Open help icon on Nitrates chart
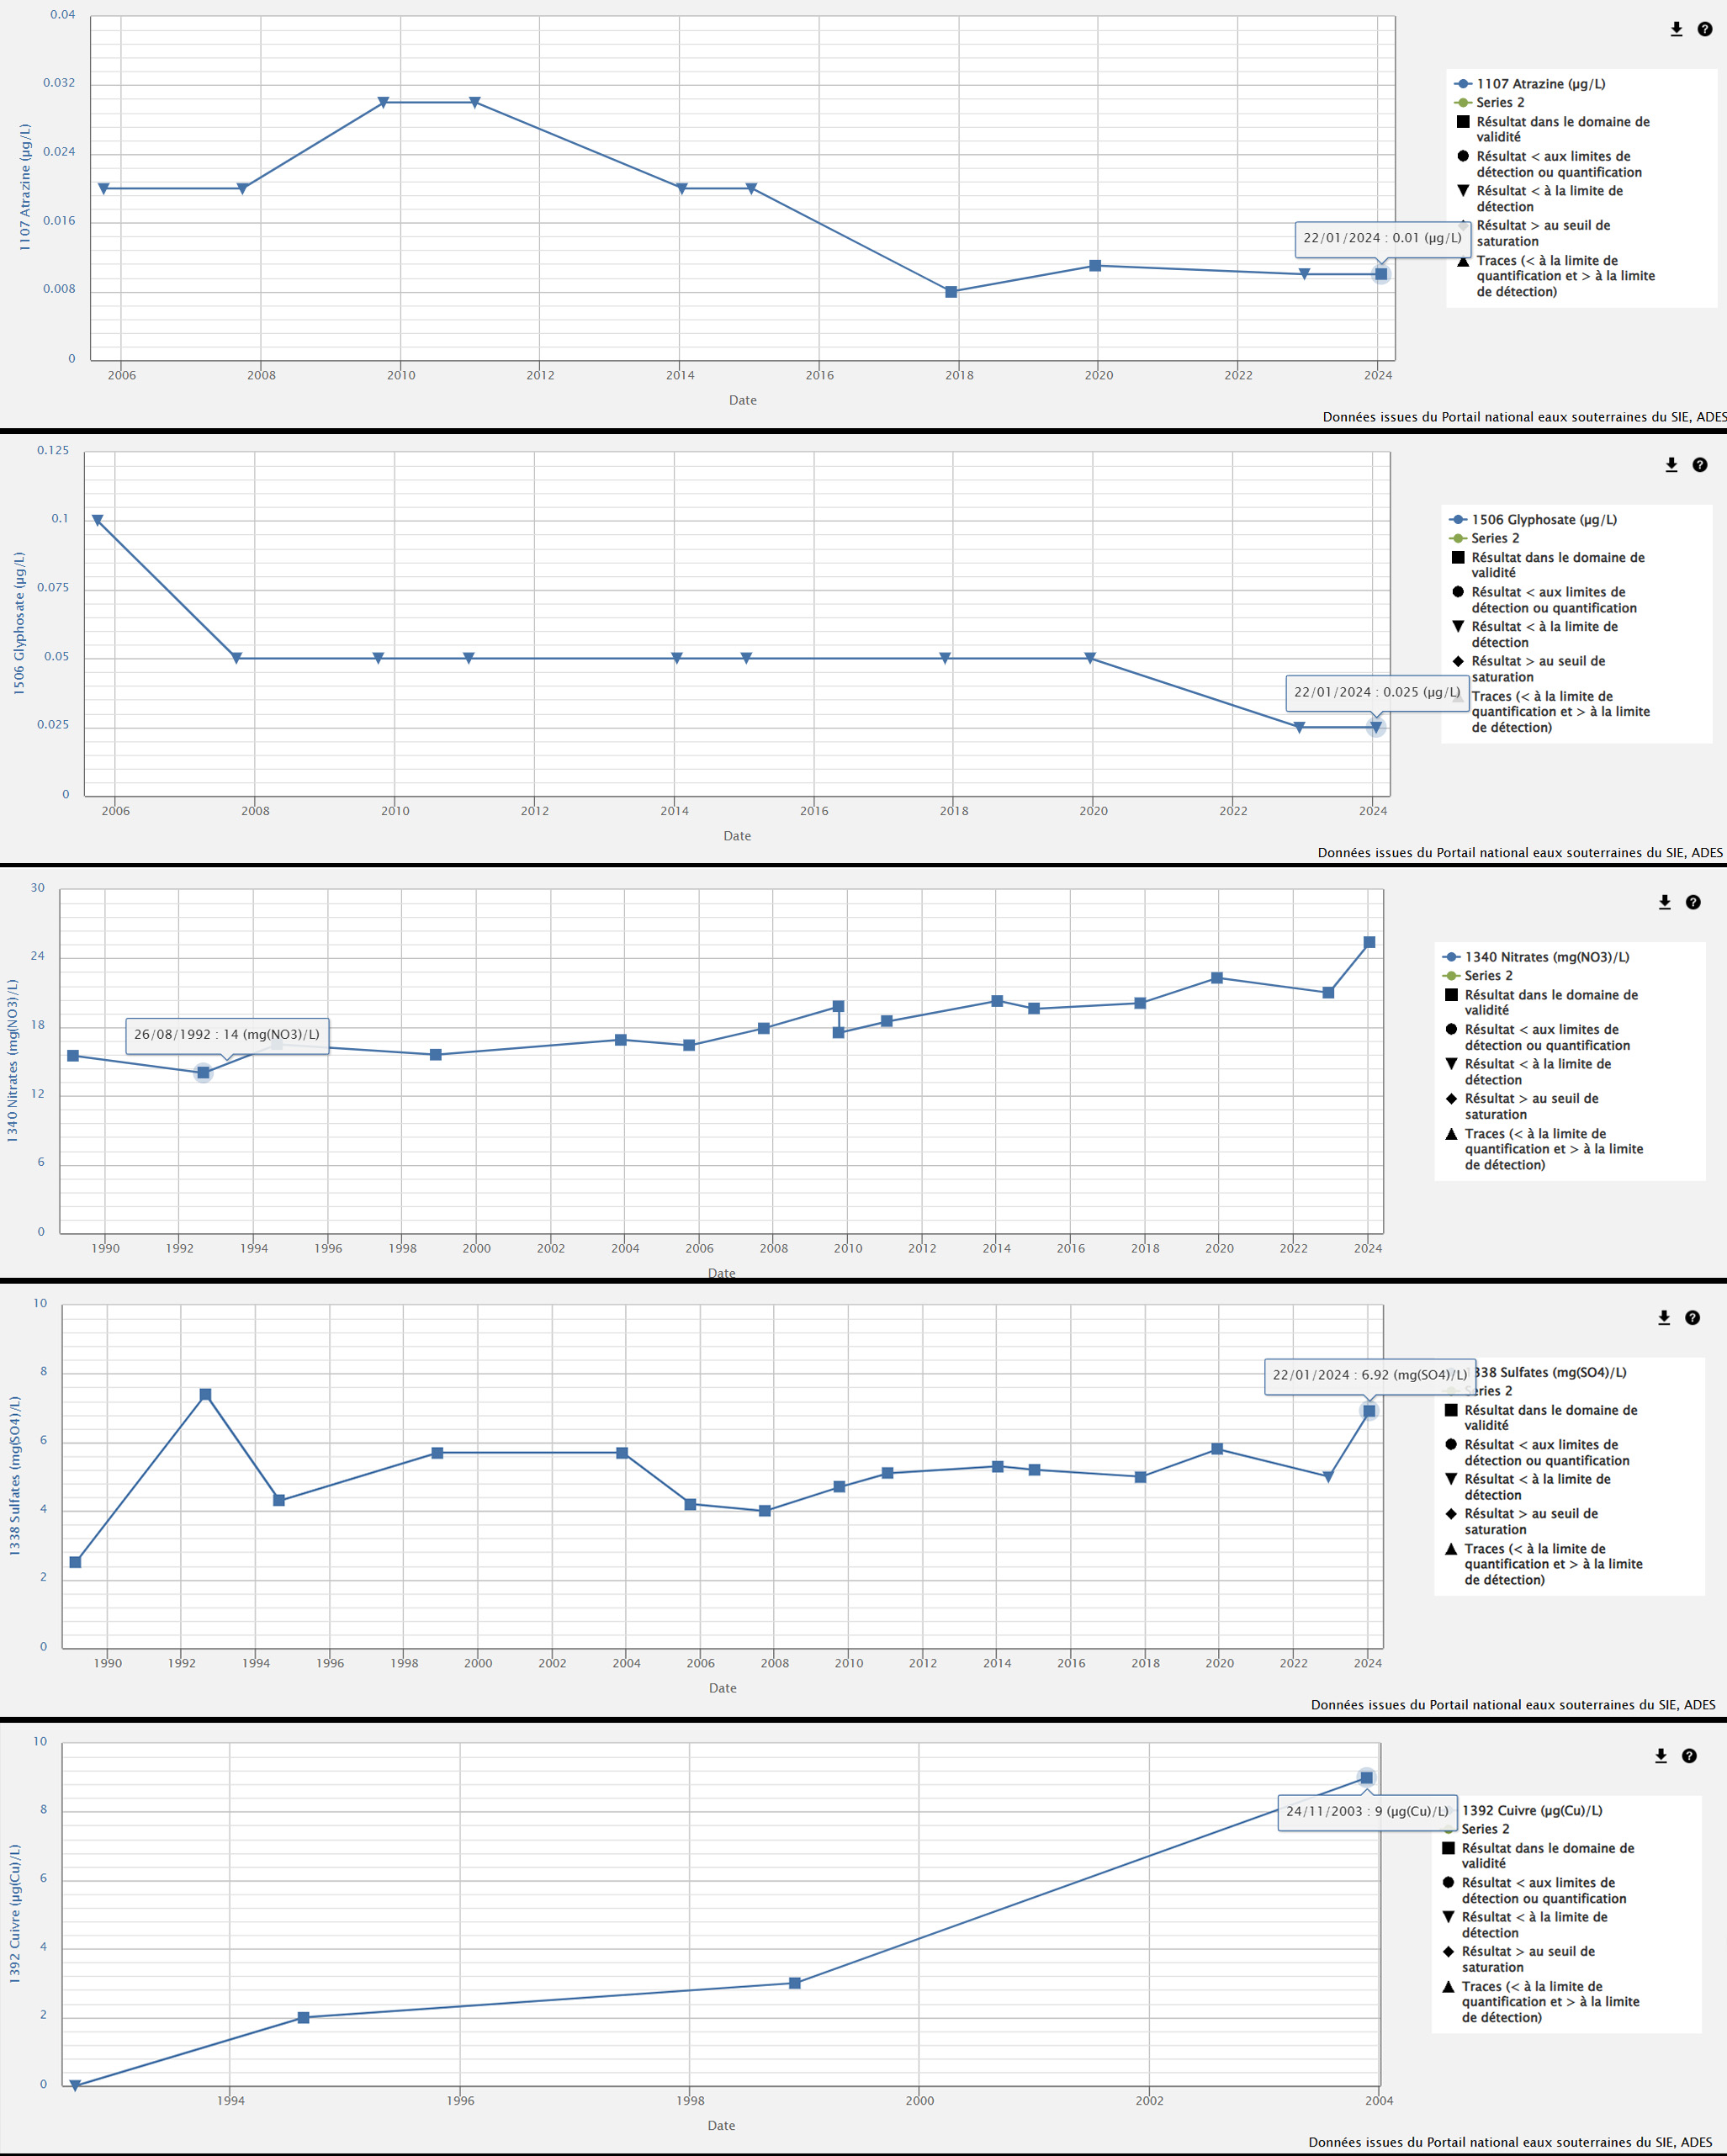 click(x=1693, y=902)
